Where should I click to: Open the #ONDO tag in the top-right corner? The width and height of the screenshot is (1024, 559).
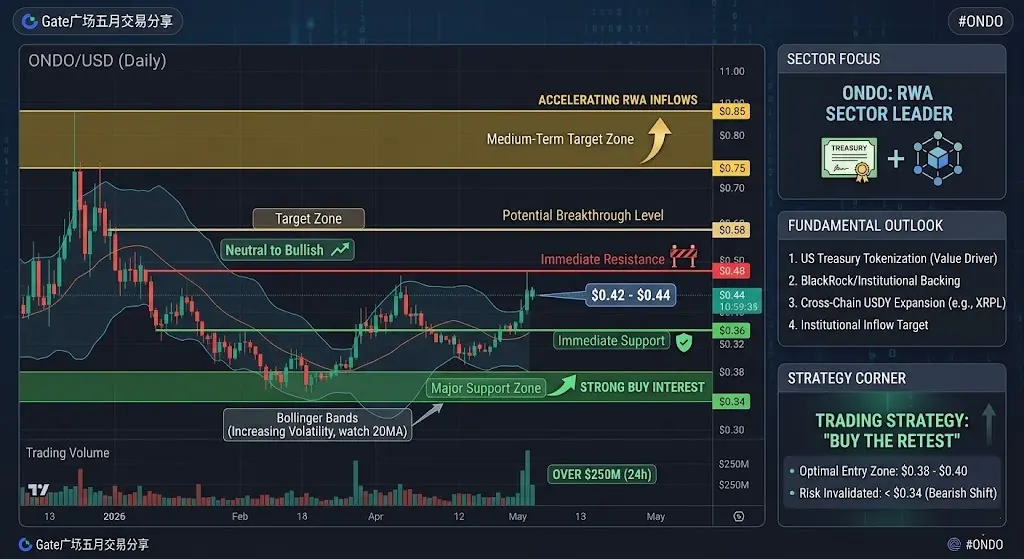pos(980,22)
